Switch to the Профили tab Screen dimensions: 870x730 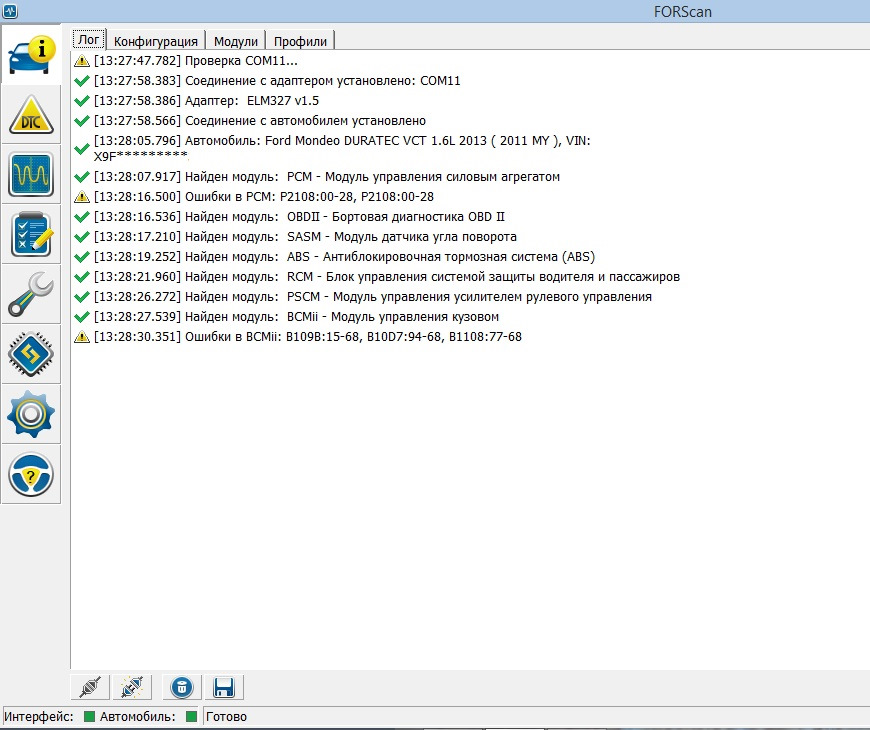tap(300, 41)
